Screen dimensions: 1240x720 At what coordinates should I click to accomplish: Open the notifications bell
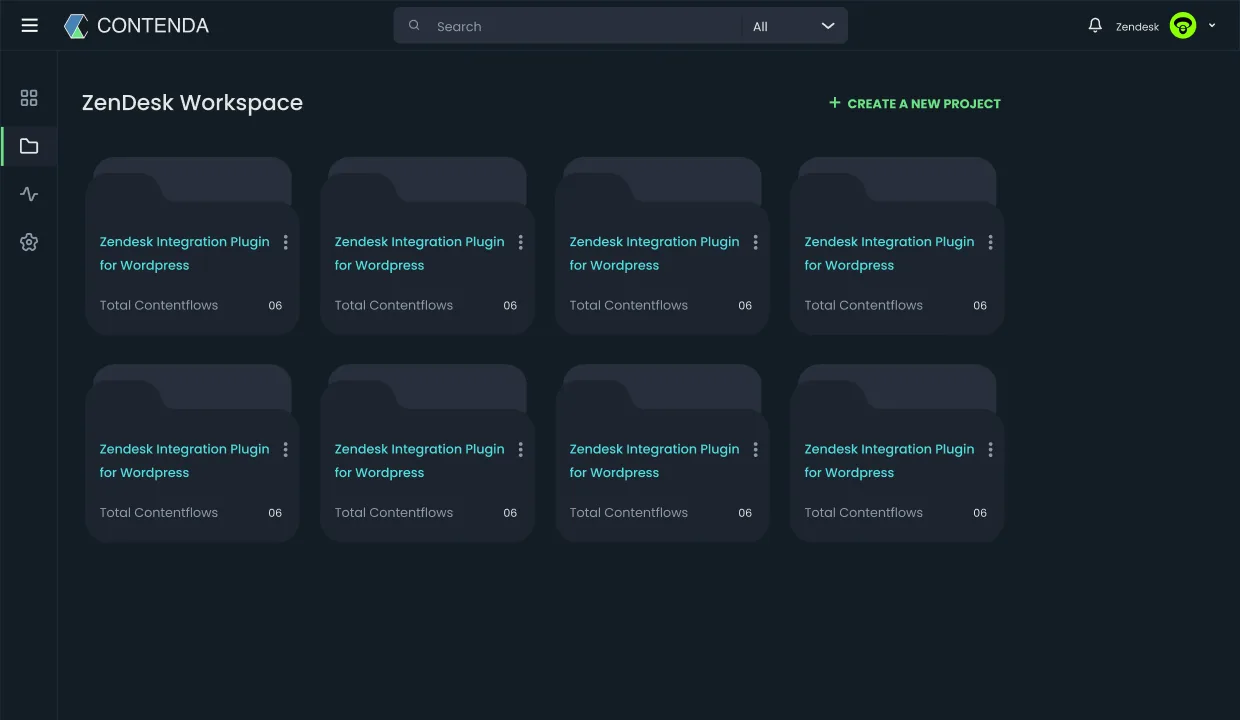1095,26
